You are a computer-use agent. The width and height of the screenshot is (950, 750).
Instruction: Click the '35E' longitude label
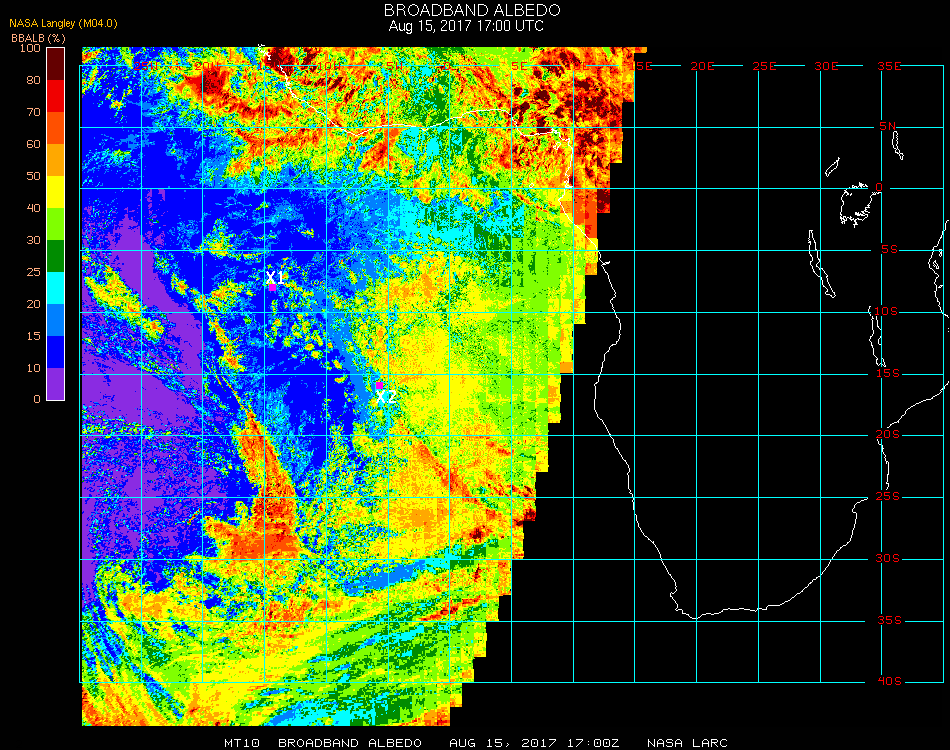(889, 66)
